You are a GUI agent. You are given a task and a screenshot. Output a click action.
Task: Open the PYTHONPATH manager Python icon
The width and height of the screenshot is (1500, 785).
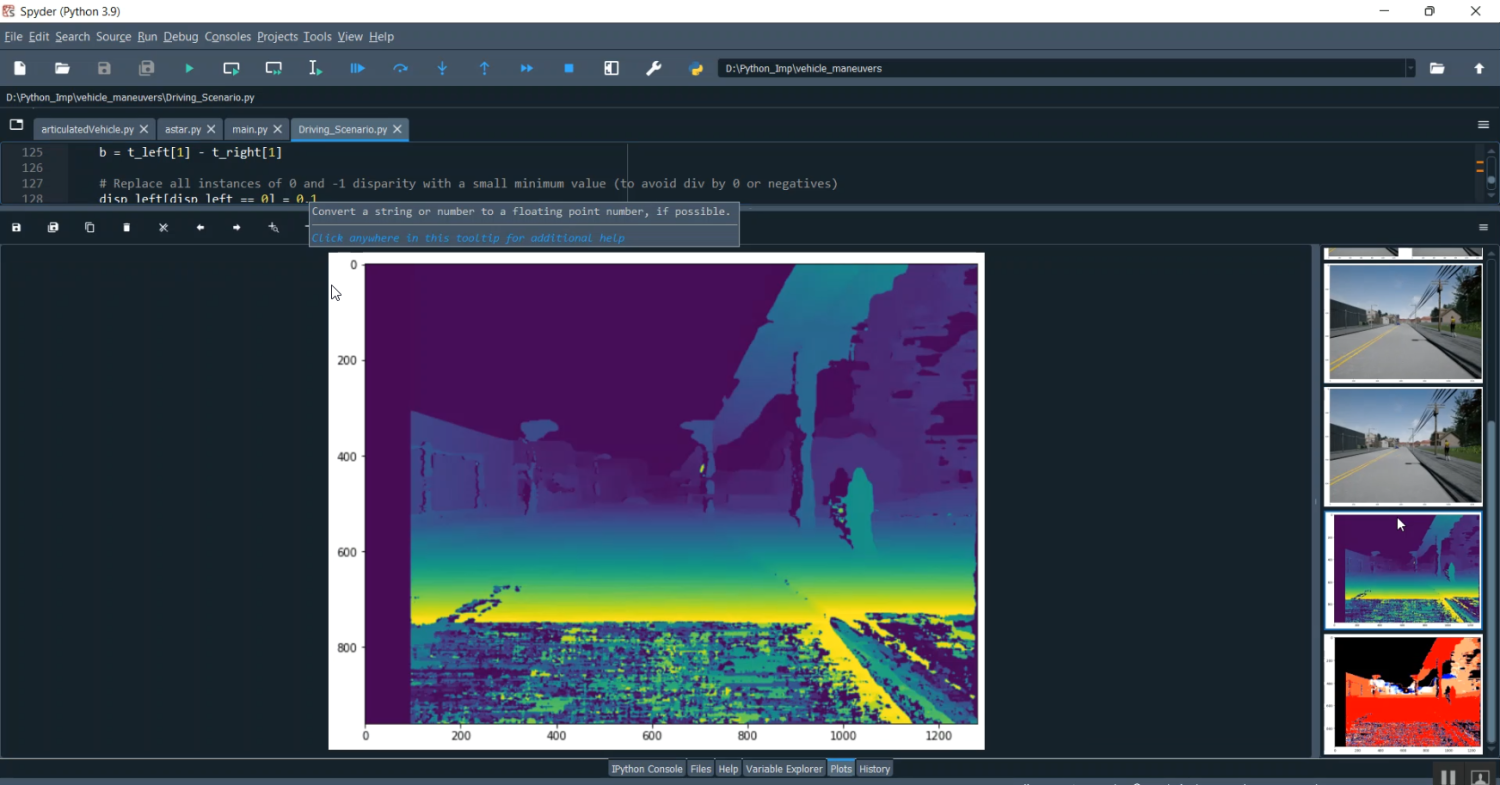(697, 68)
